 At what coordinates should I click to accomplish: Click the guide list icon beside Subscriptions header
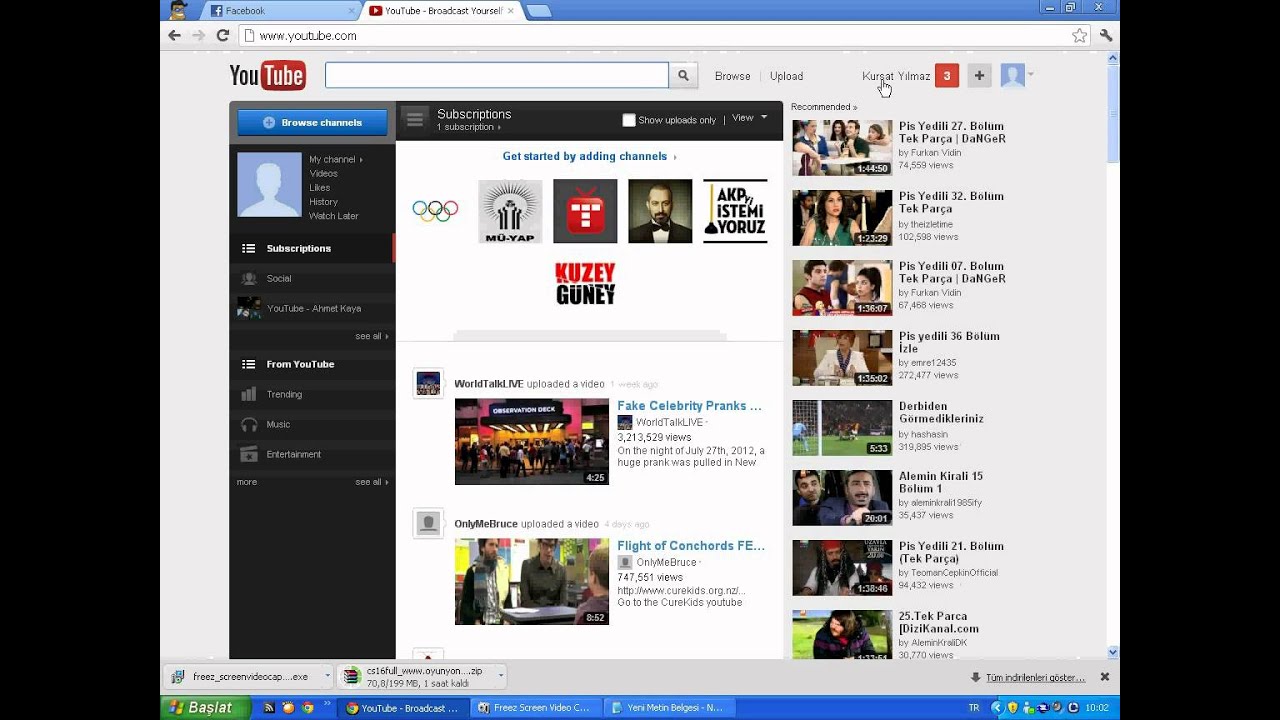(x=415, y=120)
